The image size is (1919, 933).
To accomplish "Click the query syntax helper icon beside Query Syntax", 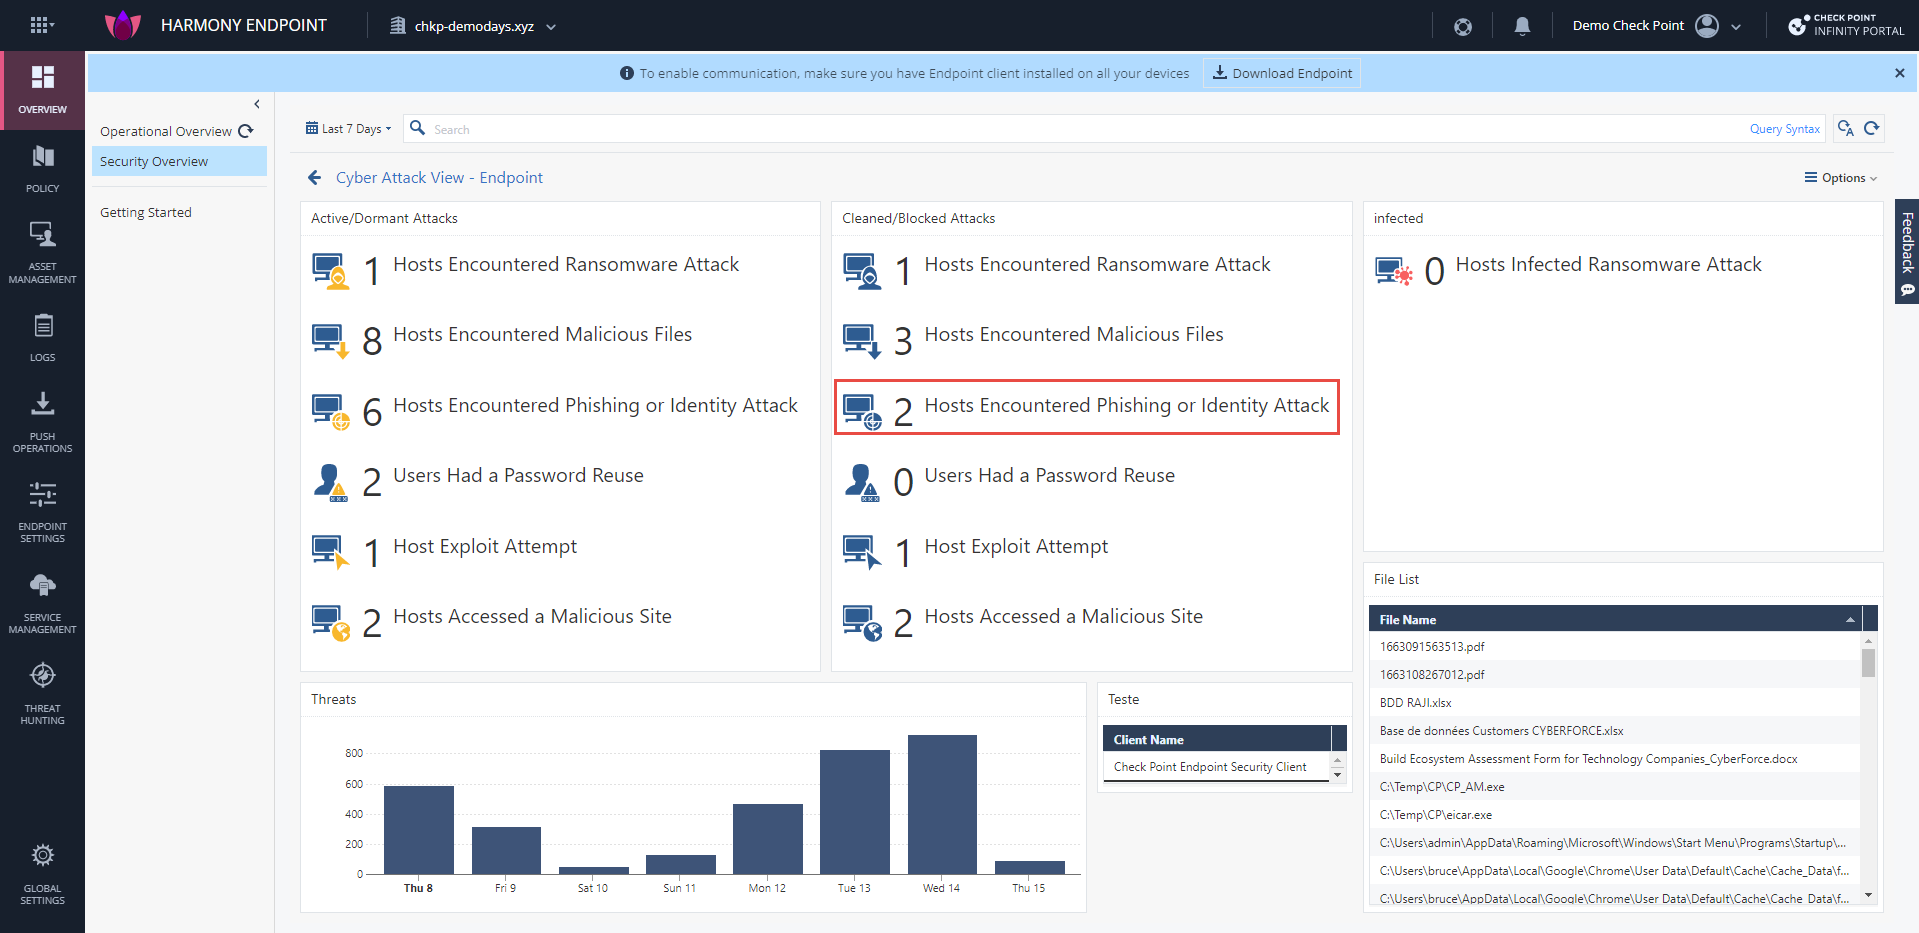I will 1846,128.
